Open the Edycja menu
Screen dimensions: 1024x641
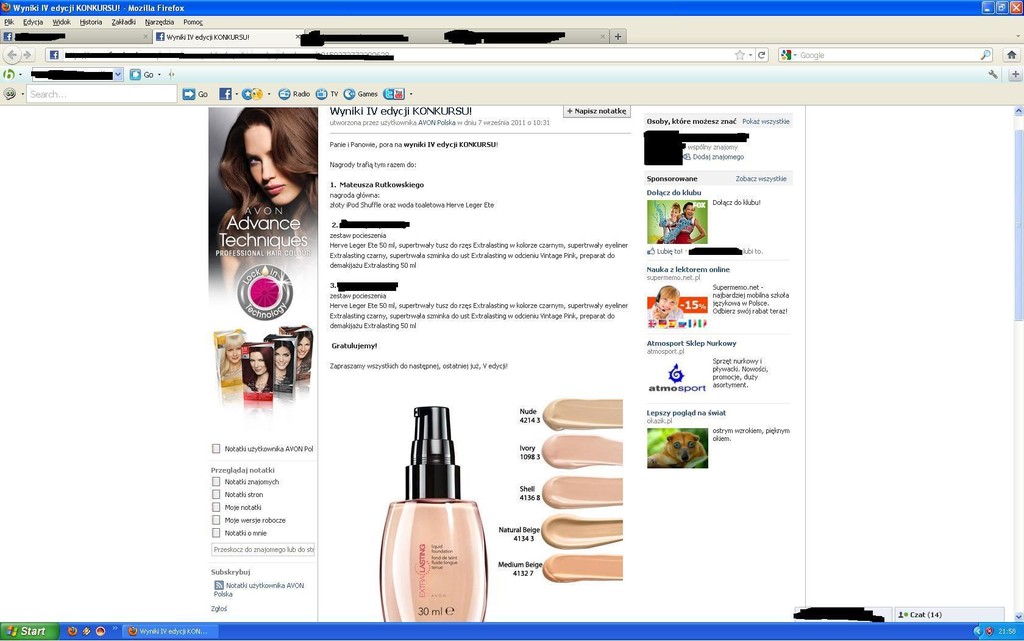(33, 22)
